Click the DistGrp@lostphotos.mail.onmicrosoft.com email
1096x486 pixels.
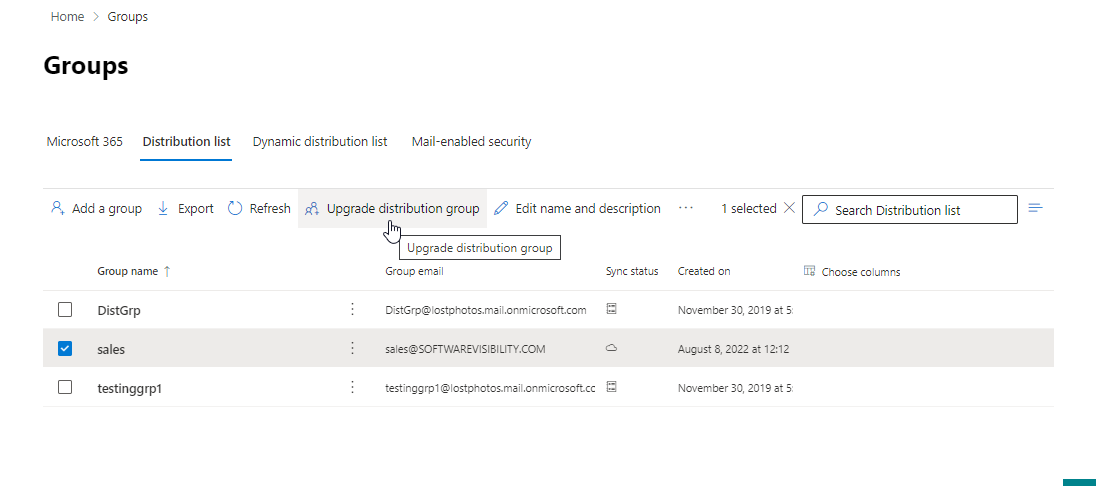486,310
